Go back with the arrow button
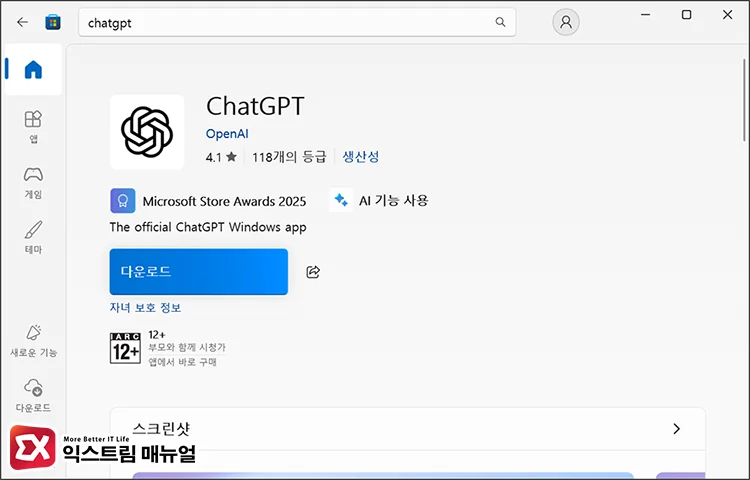This screenshot has height=480, width=750. click(x=22, y=22)
